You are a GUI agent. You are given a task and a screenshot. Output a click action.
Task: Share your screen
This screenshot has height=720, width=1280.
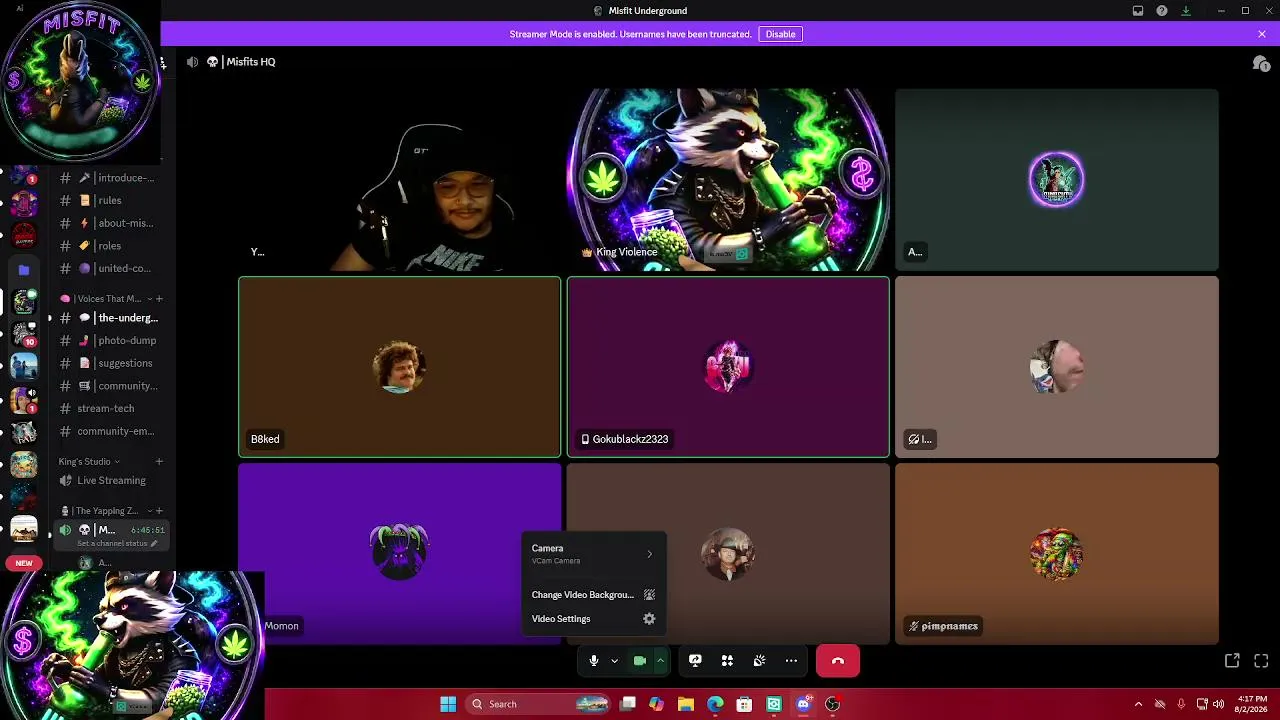pos(695,661)
